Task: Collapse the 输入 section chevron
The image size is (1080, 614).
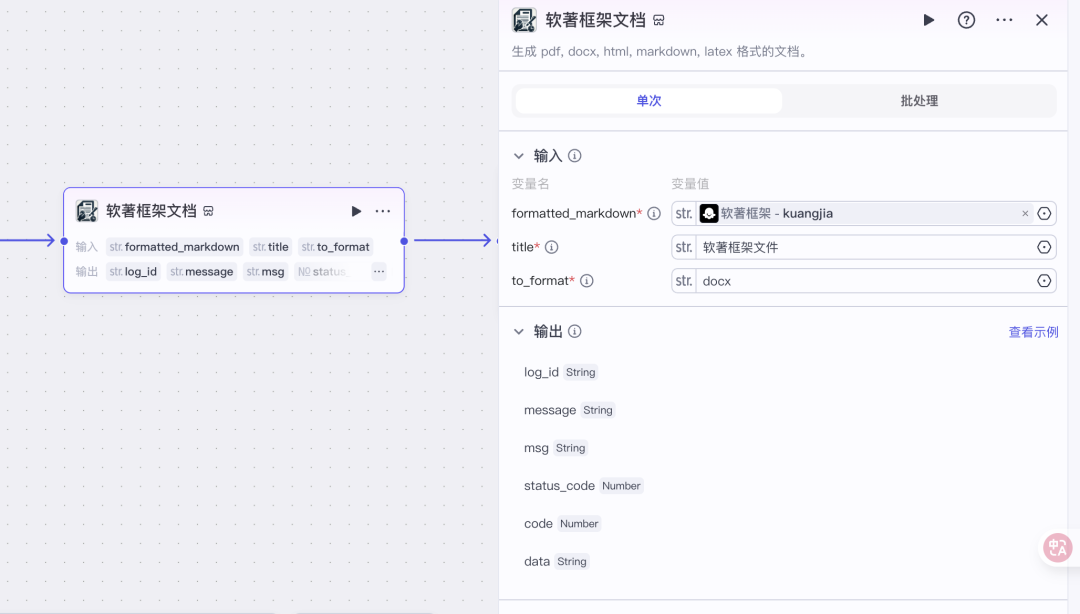Action: click(519, 156)
